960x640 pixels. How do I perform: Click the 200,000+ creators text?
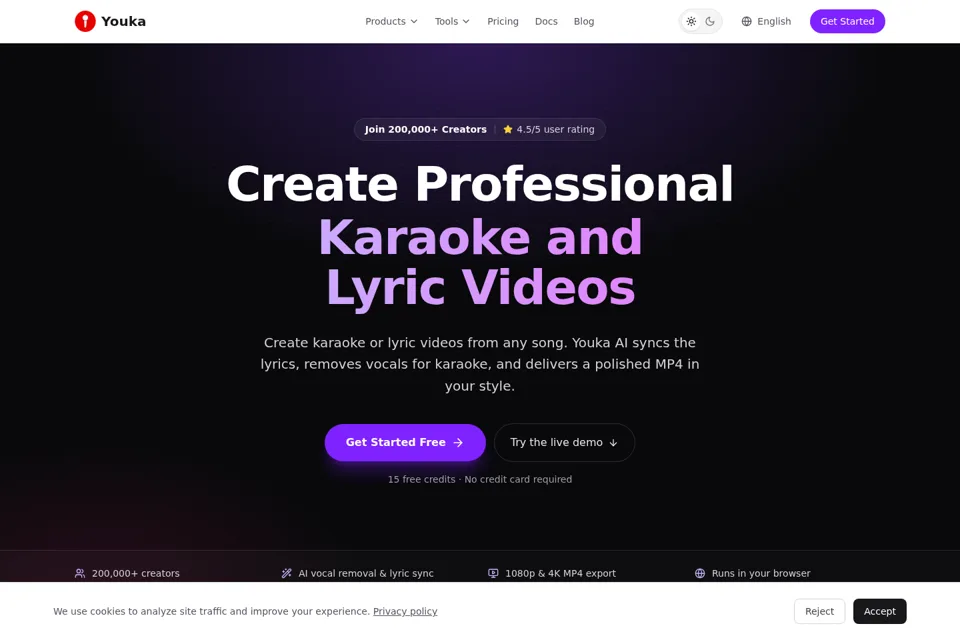coord(135,573)
